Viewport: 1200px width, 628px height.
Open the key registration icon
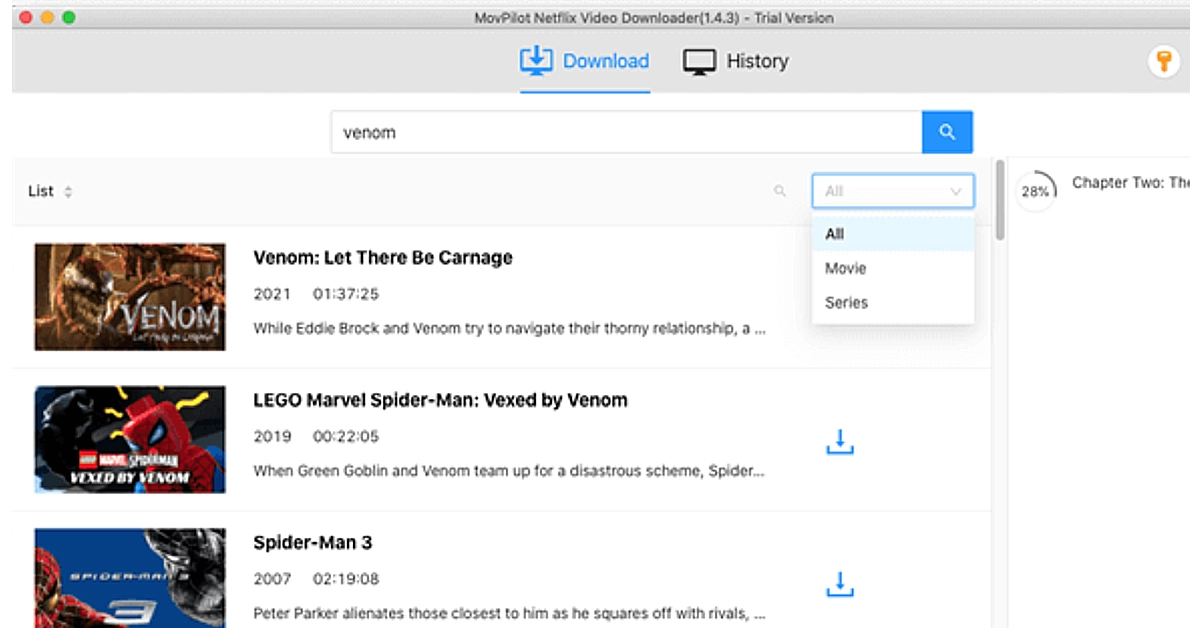coord(1163,62)
